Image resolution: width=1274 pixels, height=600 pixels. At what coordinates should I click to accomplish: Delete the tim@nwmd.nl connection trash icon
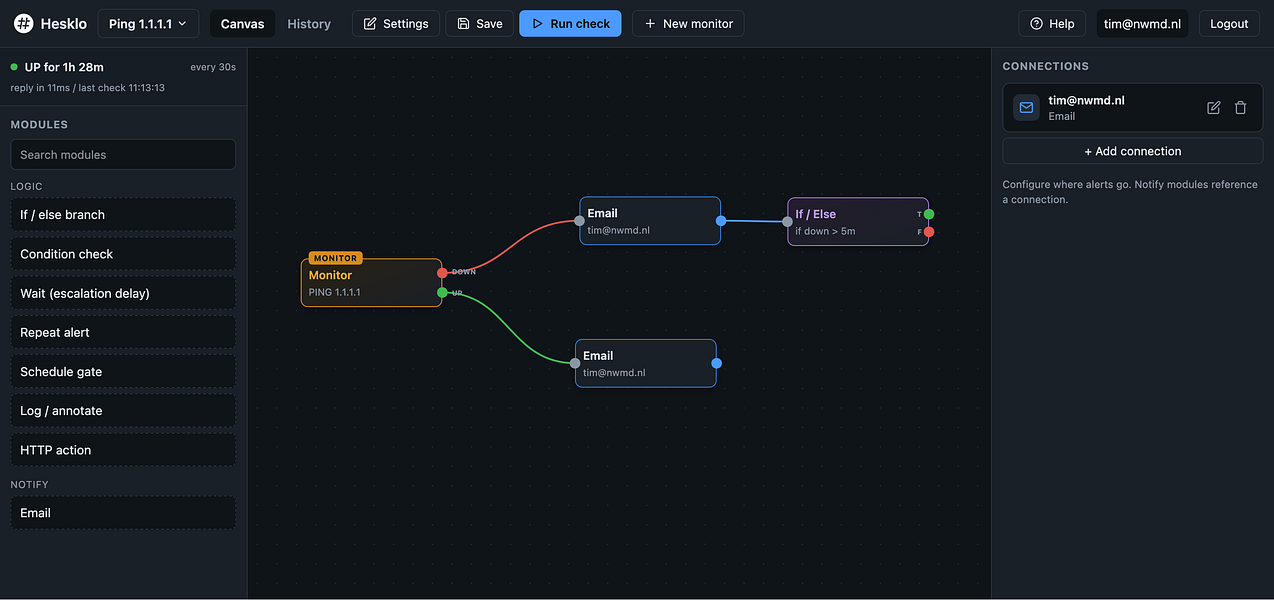tap(1240, 108)
